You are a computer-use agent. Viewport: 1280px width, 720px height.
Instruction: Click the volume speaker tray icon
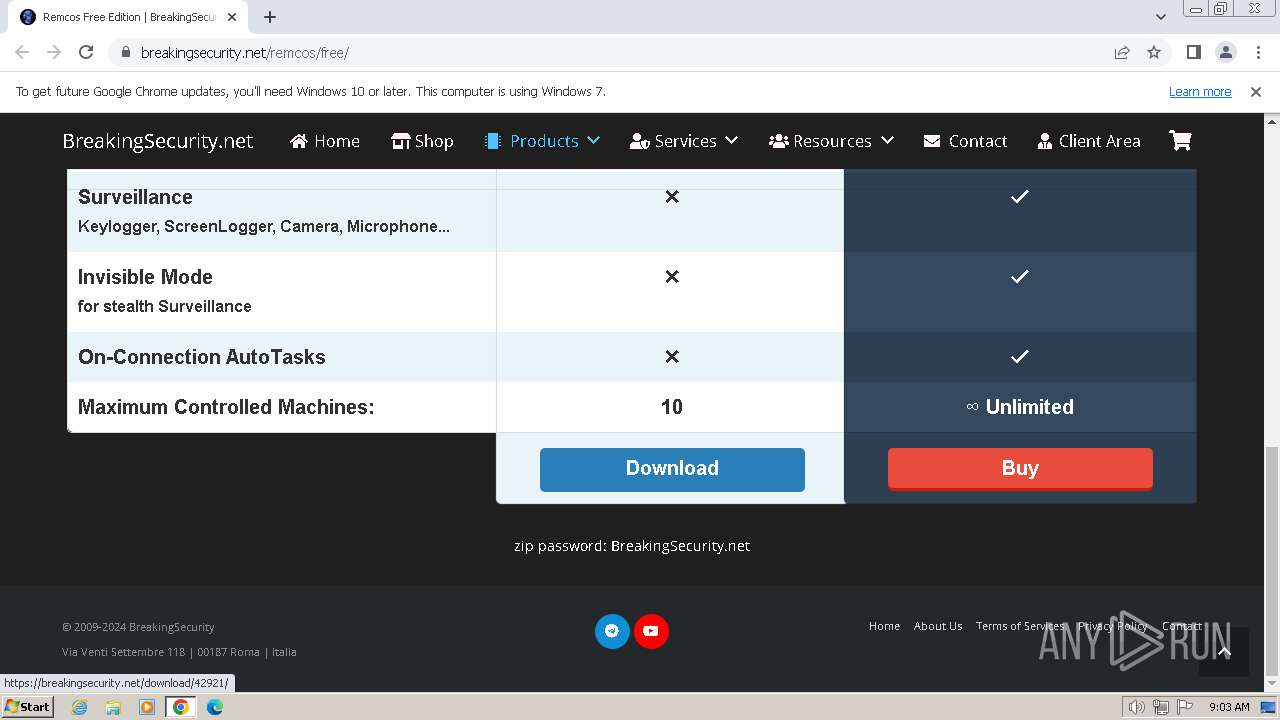[x=1137, y=707]
